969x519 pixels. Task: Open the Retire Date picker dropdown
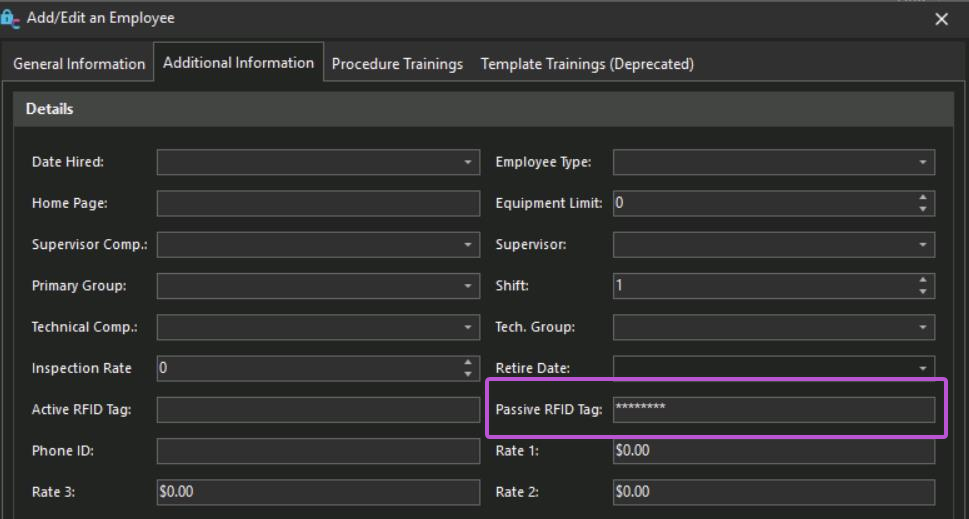(922, 368)
